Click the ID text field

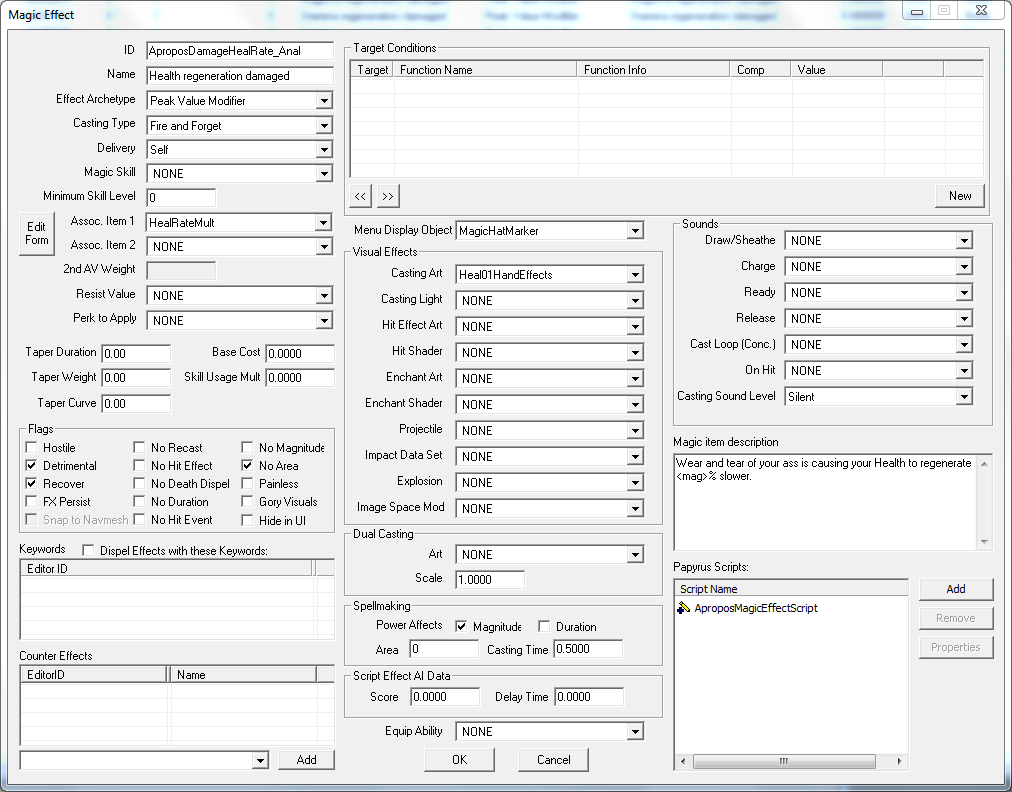click(x=240, y=51)
